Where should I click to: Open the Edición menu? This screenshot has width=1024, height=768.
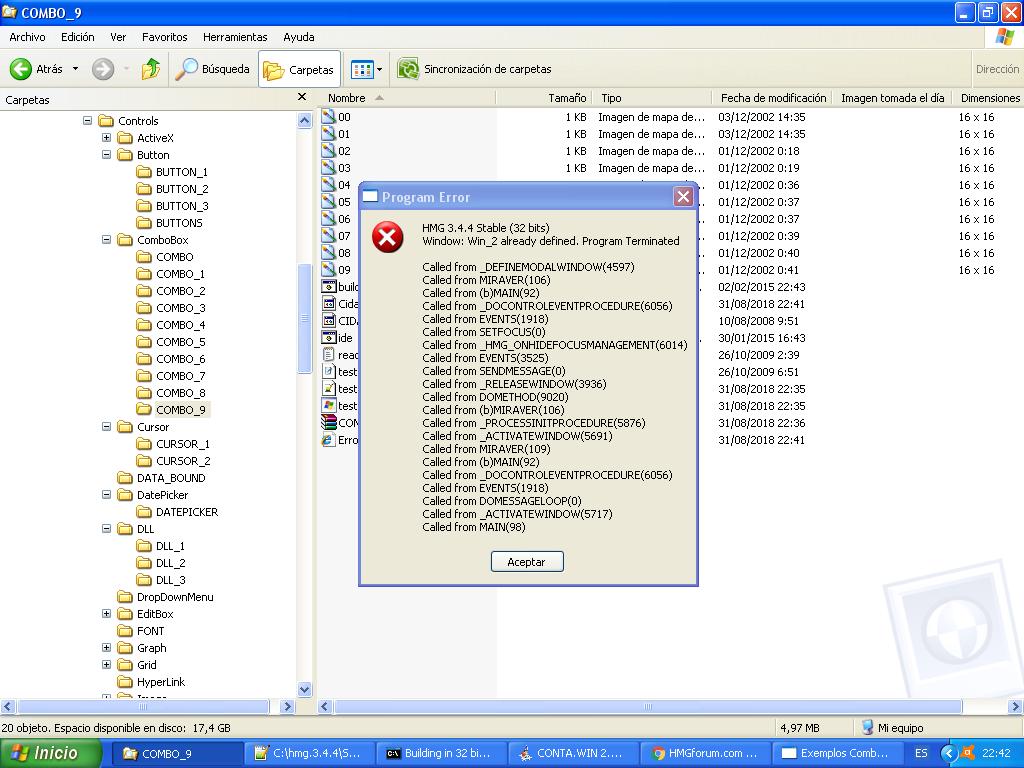coord(78,37)
